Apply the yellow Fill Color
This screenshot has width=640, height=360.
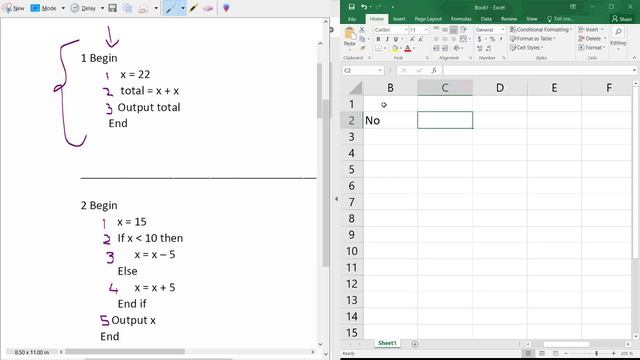[x=395, y=49]
